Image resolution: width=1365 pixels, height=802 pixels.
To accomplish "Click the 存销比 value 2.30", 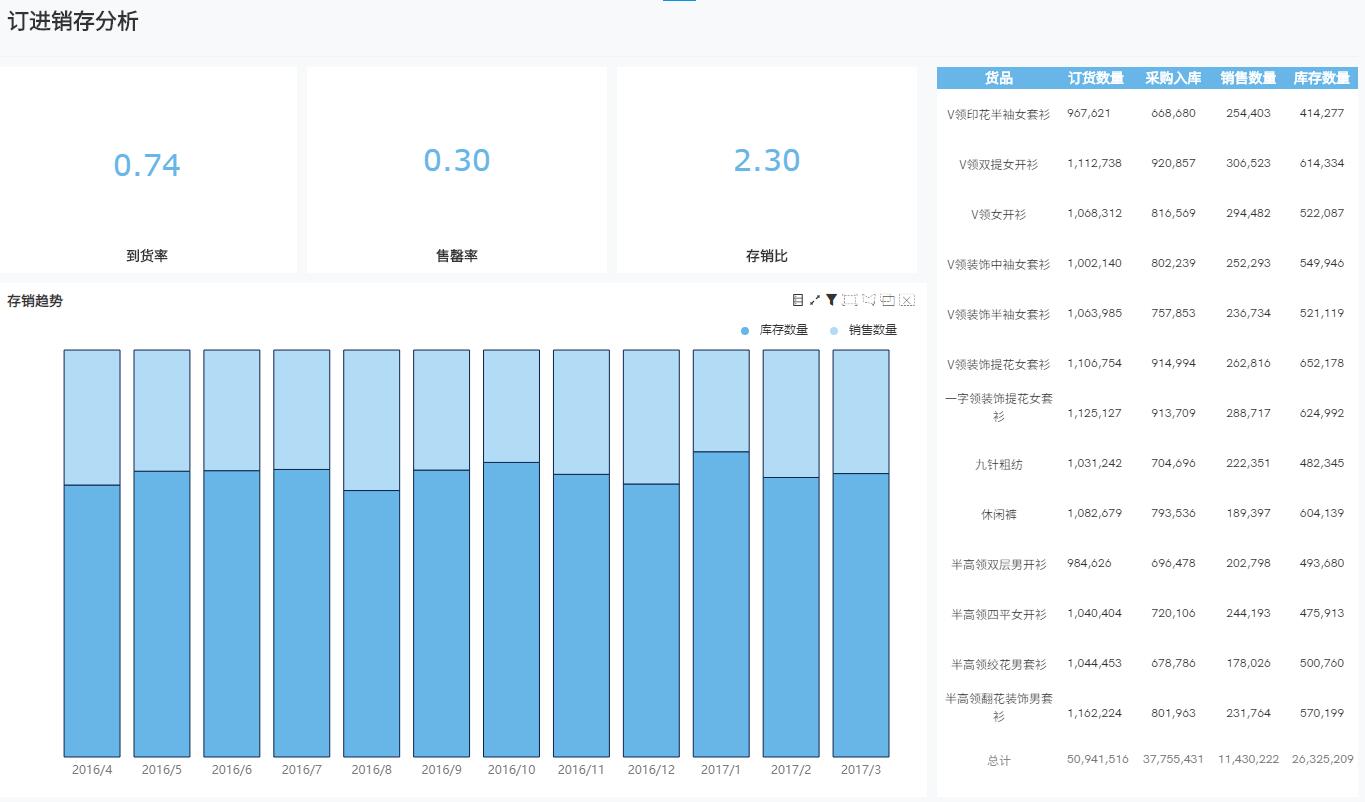I will 766,160.
